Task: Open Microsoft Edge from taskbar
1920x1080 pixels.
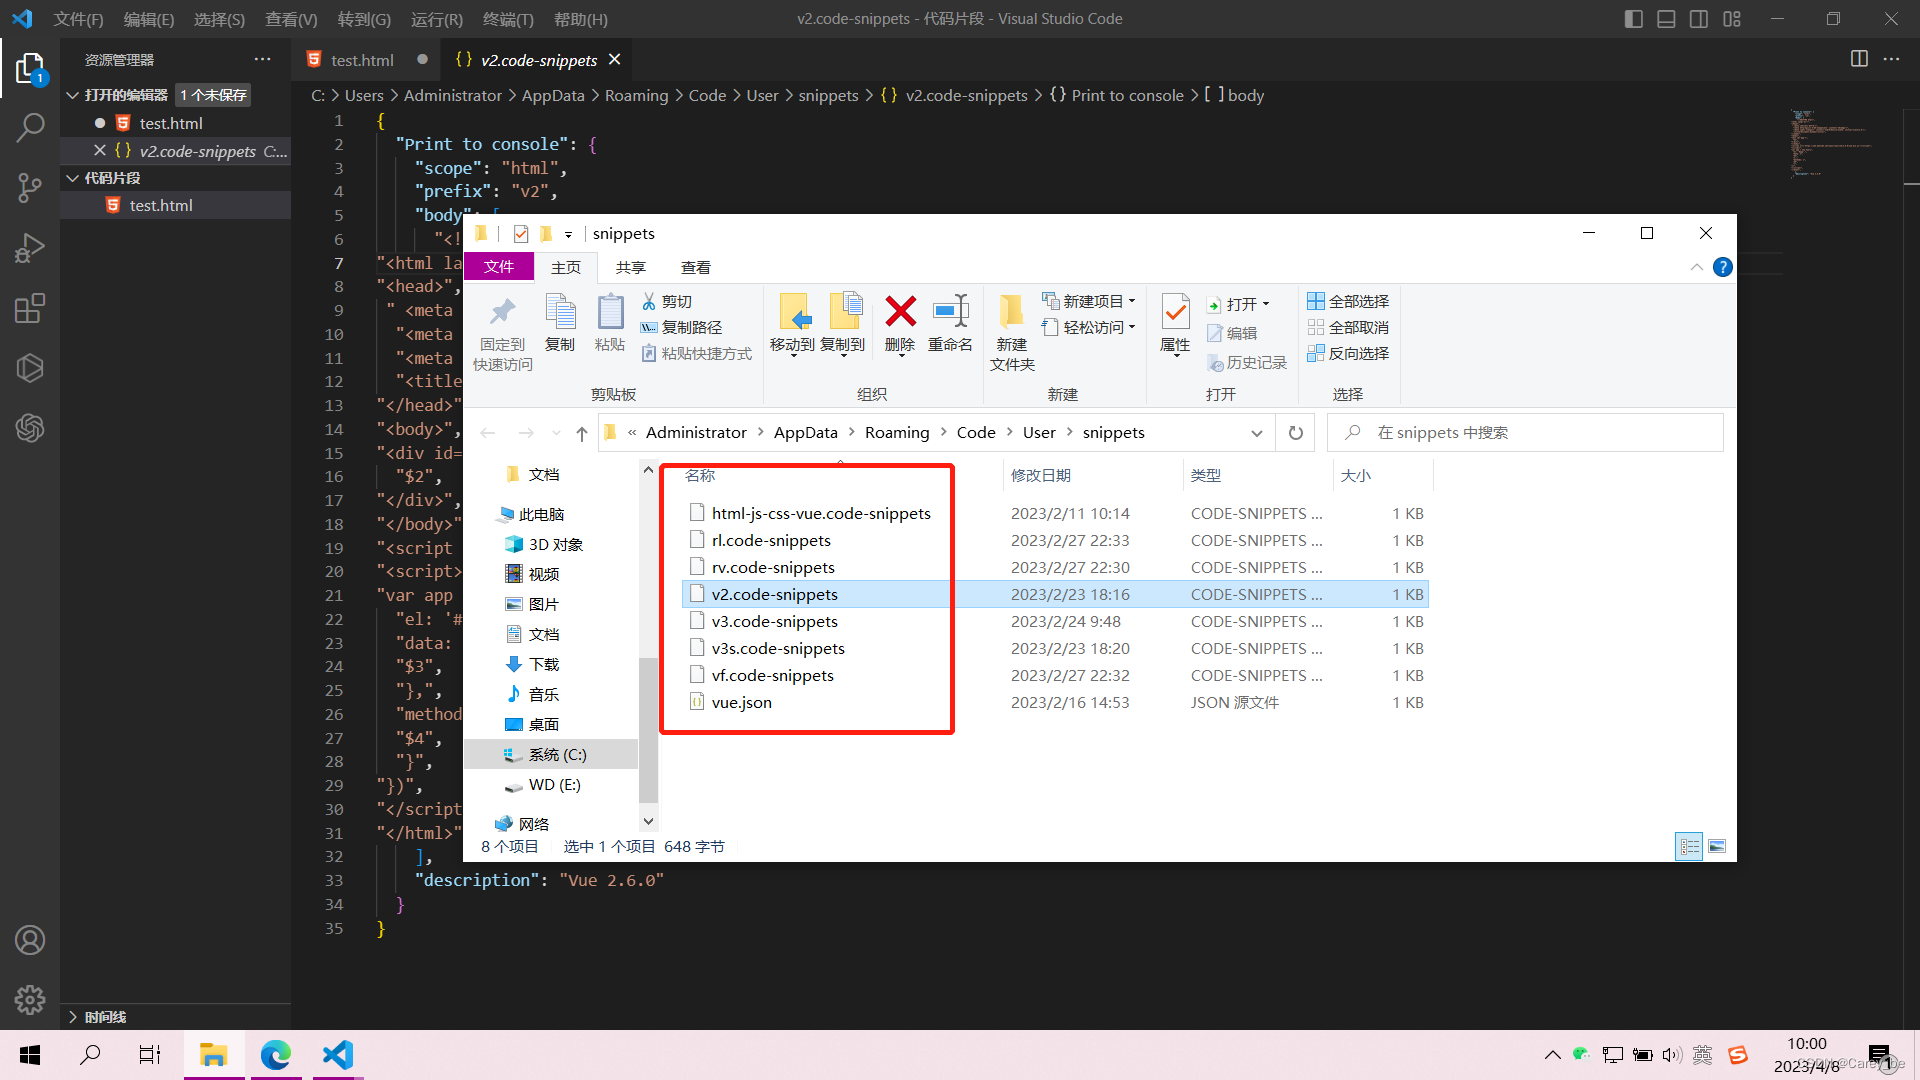Action: click(x=276, y=1055)
